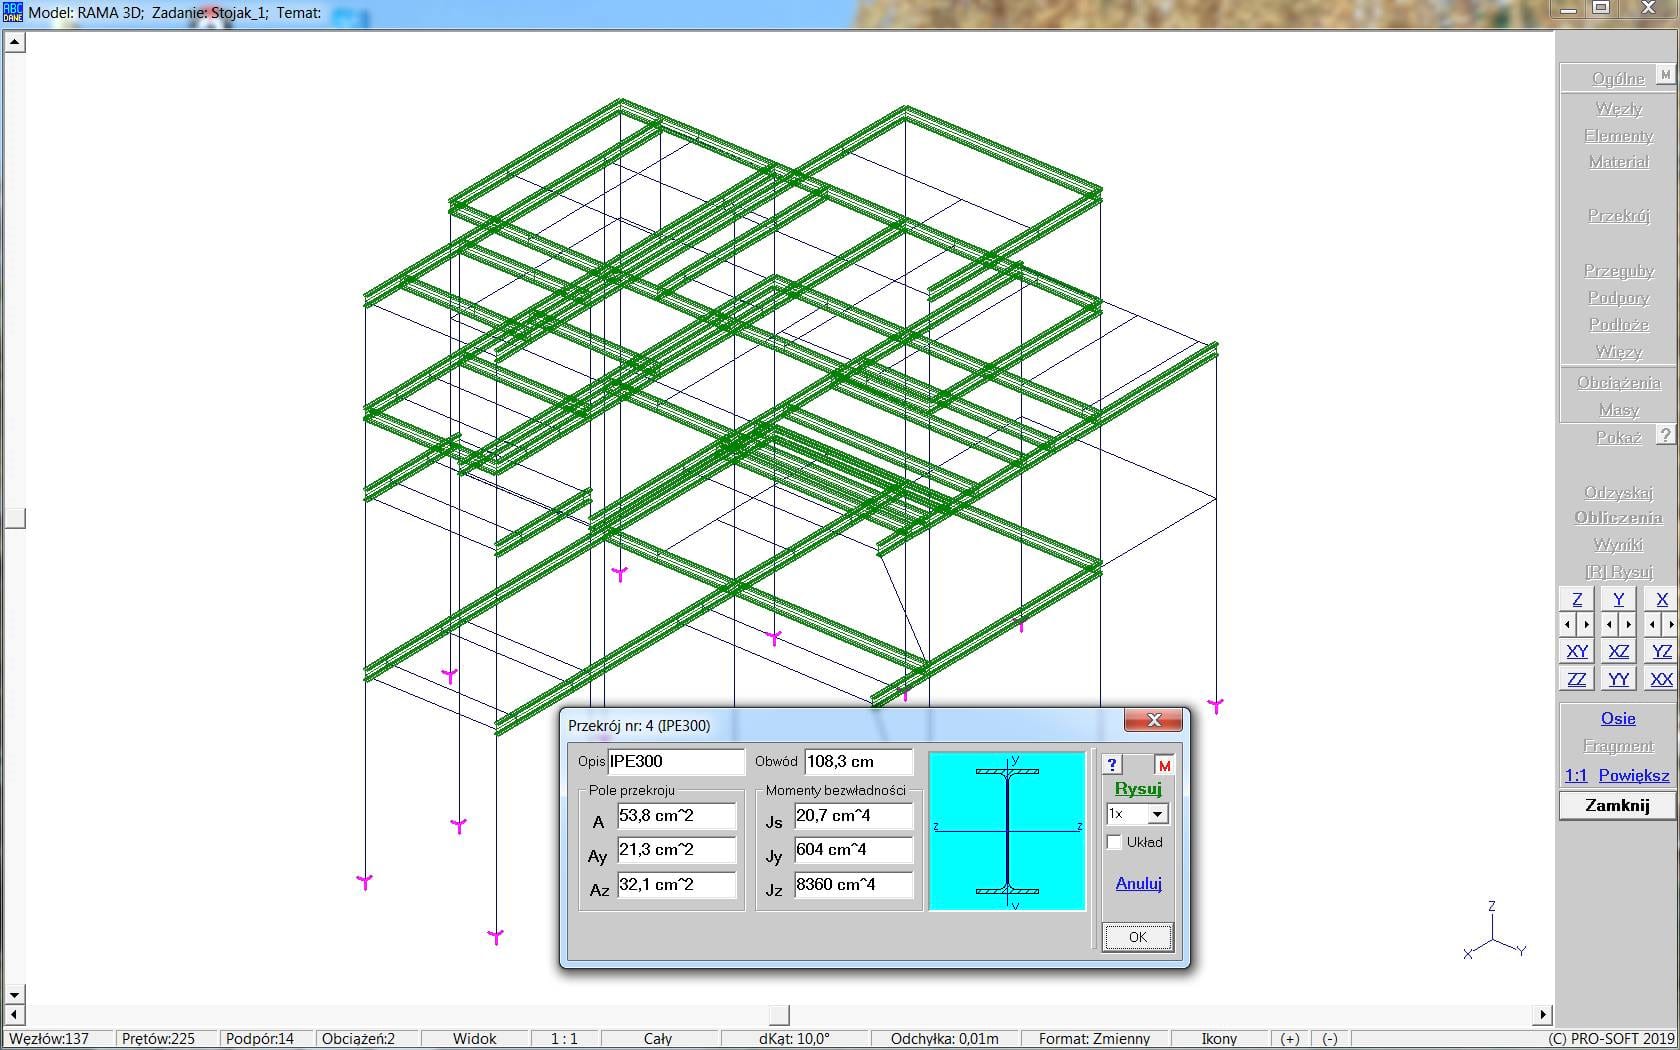Image resolution: width=1680 pixels, height=1050 pixels.
Task: Click the horizontal scrollbar thumb
Action: point(778,1015)
